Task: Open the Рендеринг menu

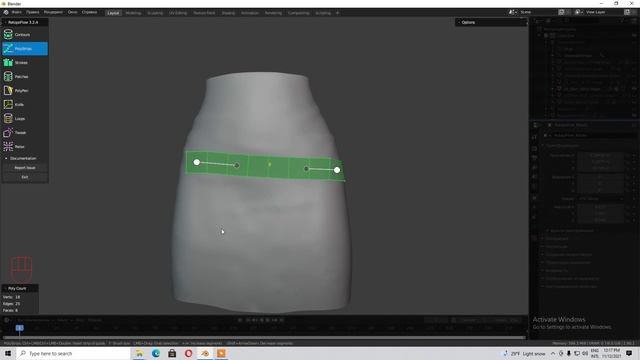Action: 53,12
